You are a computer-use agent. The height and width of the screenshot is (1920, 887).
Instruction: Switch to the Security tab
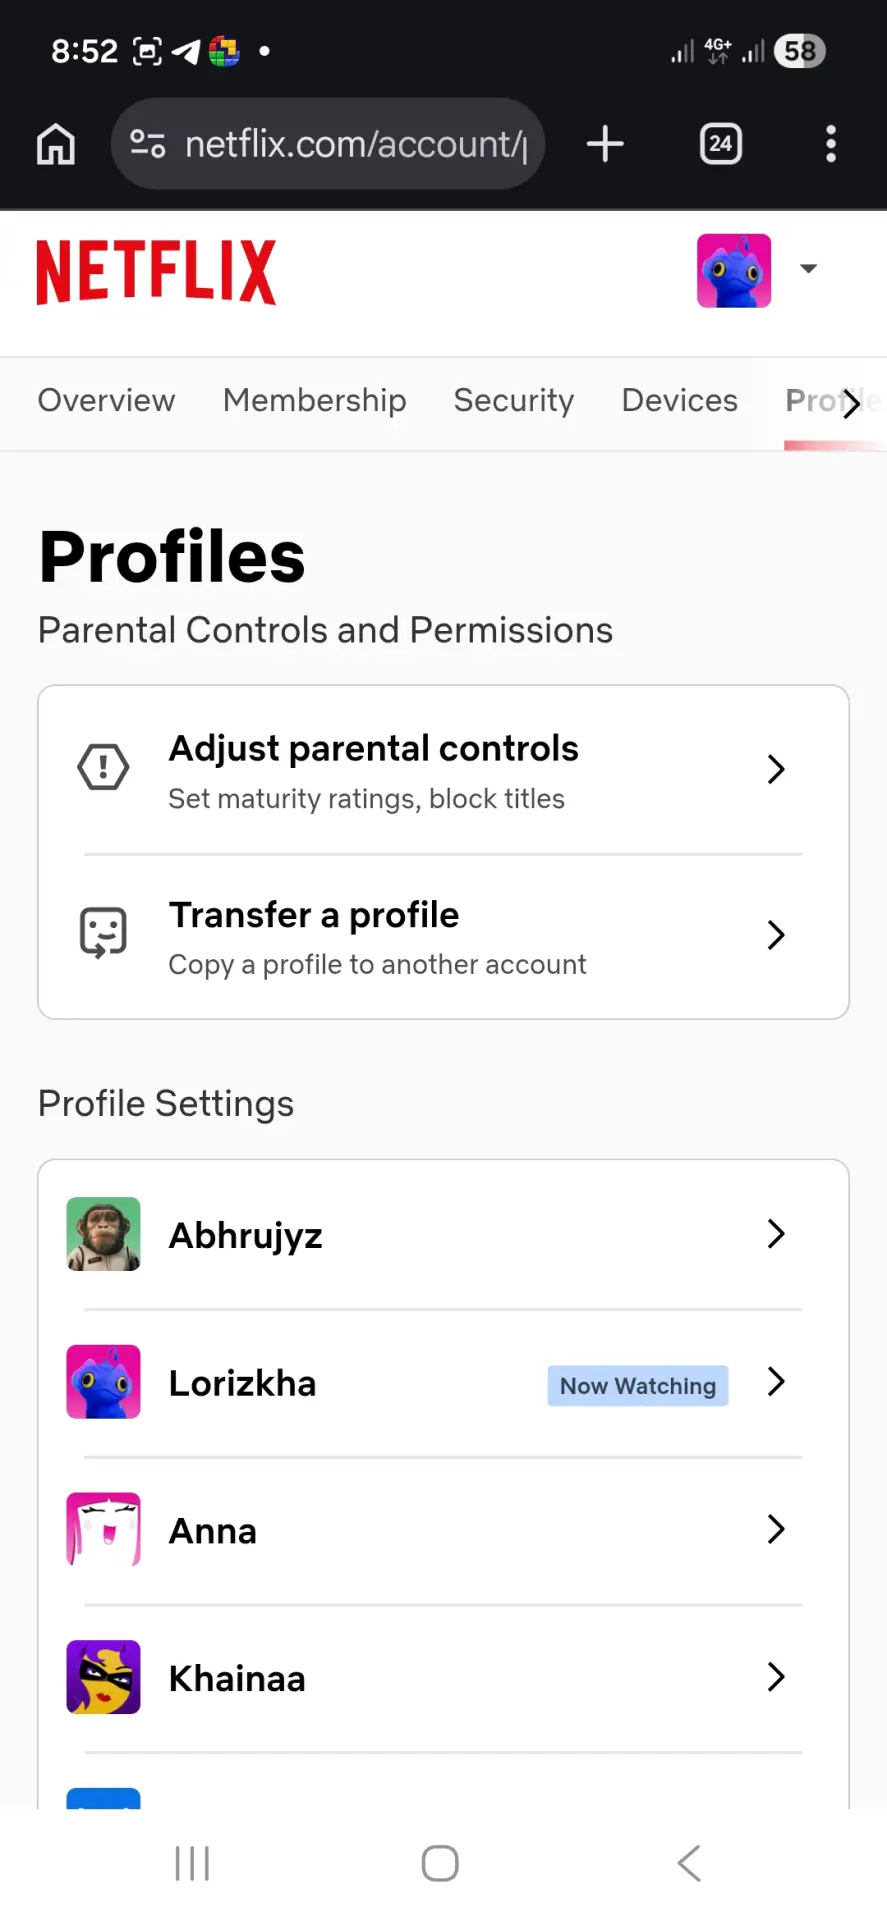pyautogui.click(x=514, y=400)
